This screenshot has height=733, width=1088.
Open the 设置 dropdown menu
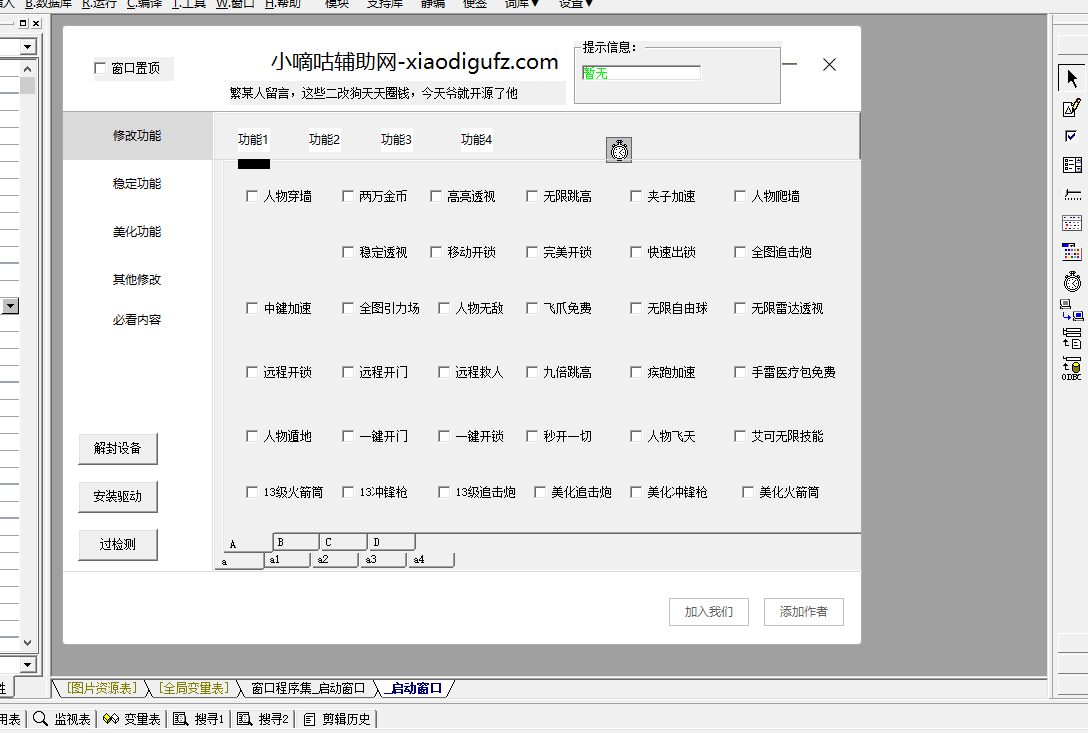[x=576, y=4]
